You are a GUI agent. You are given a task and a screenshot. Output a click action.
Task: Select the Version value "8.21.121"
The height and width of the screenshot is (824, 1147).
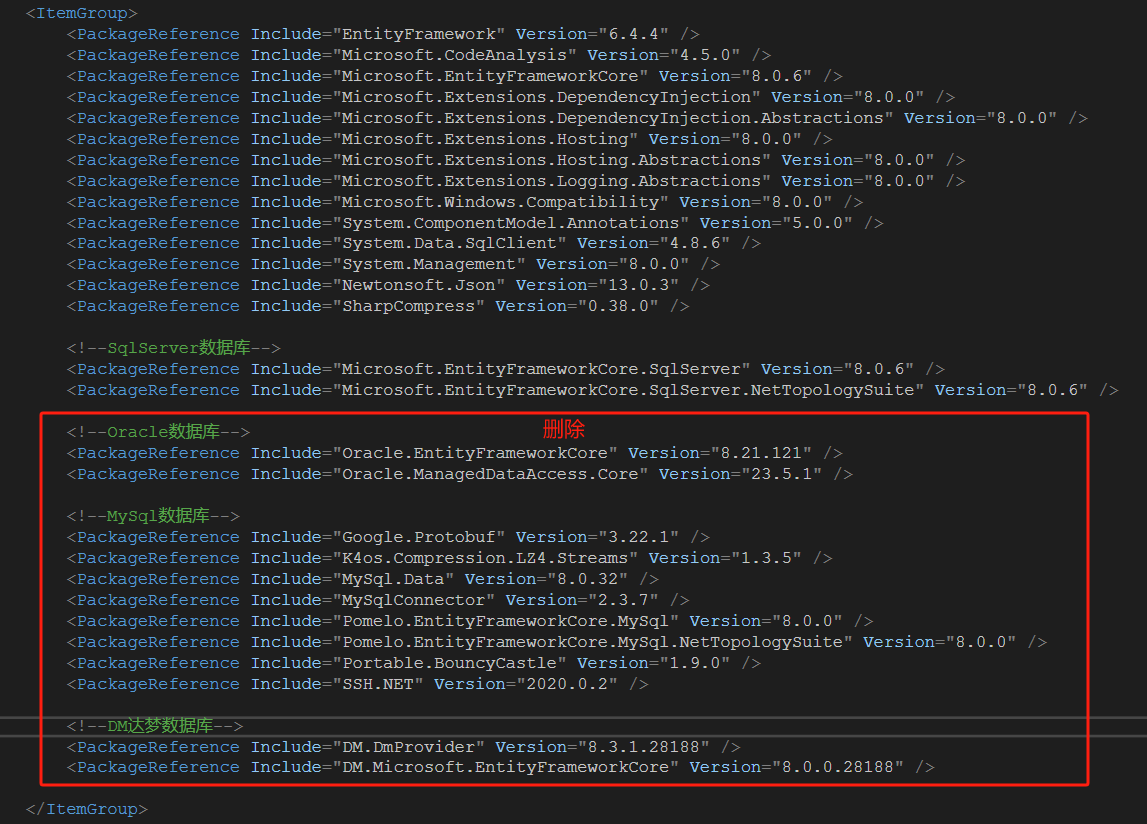pos(761,454)
